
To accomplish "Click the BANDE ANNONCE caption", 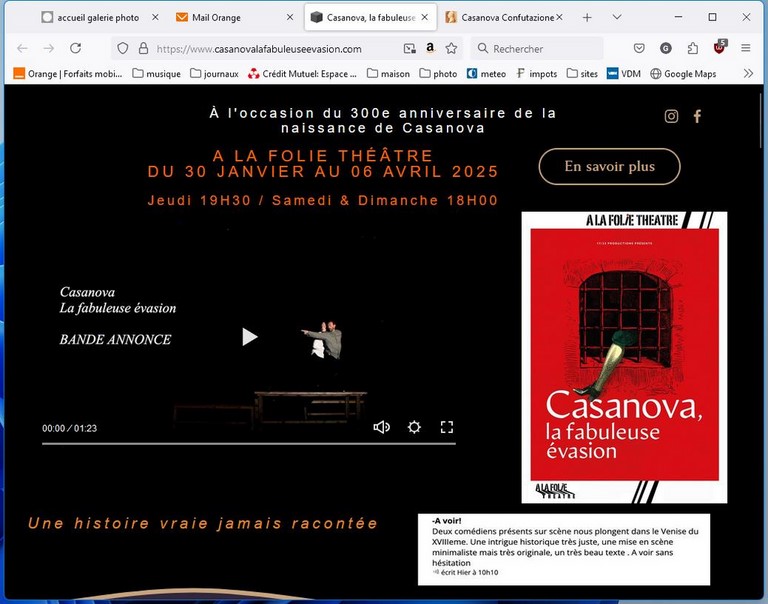I will (x=116, y=339).
